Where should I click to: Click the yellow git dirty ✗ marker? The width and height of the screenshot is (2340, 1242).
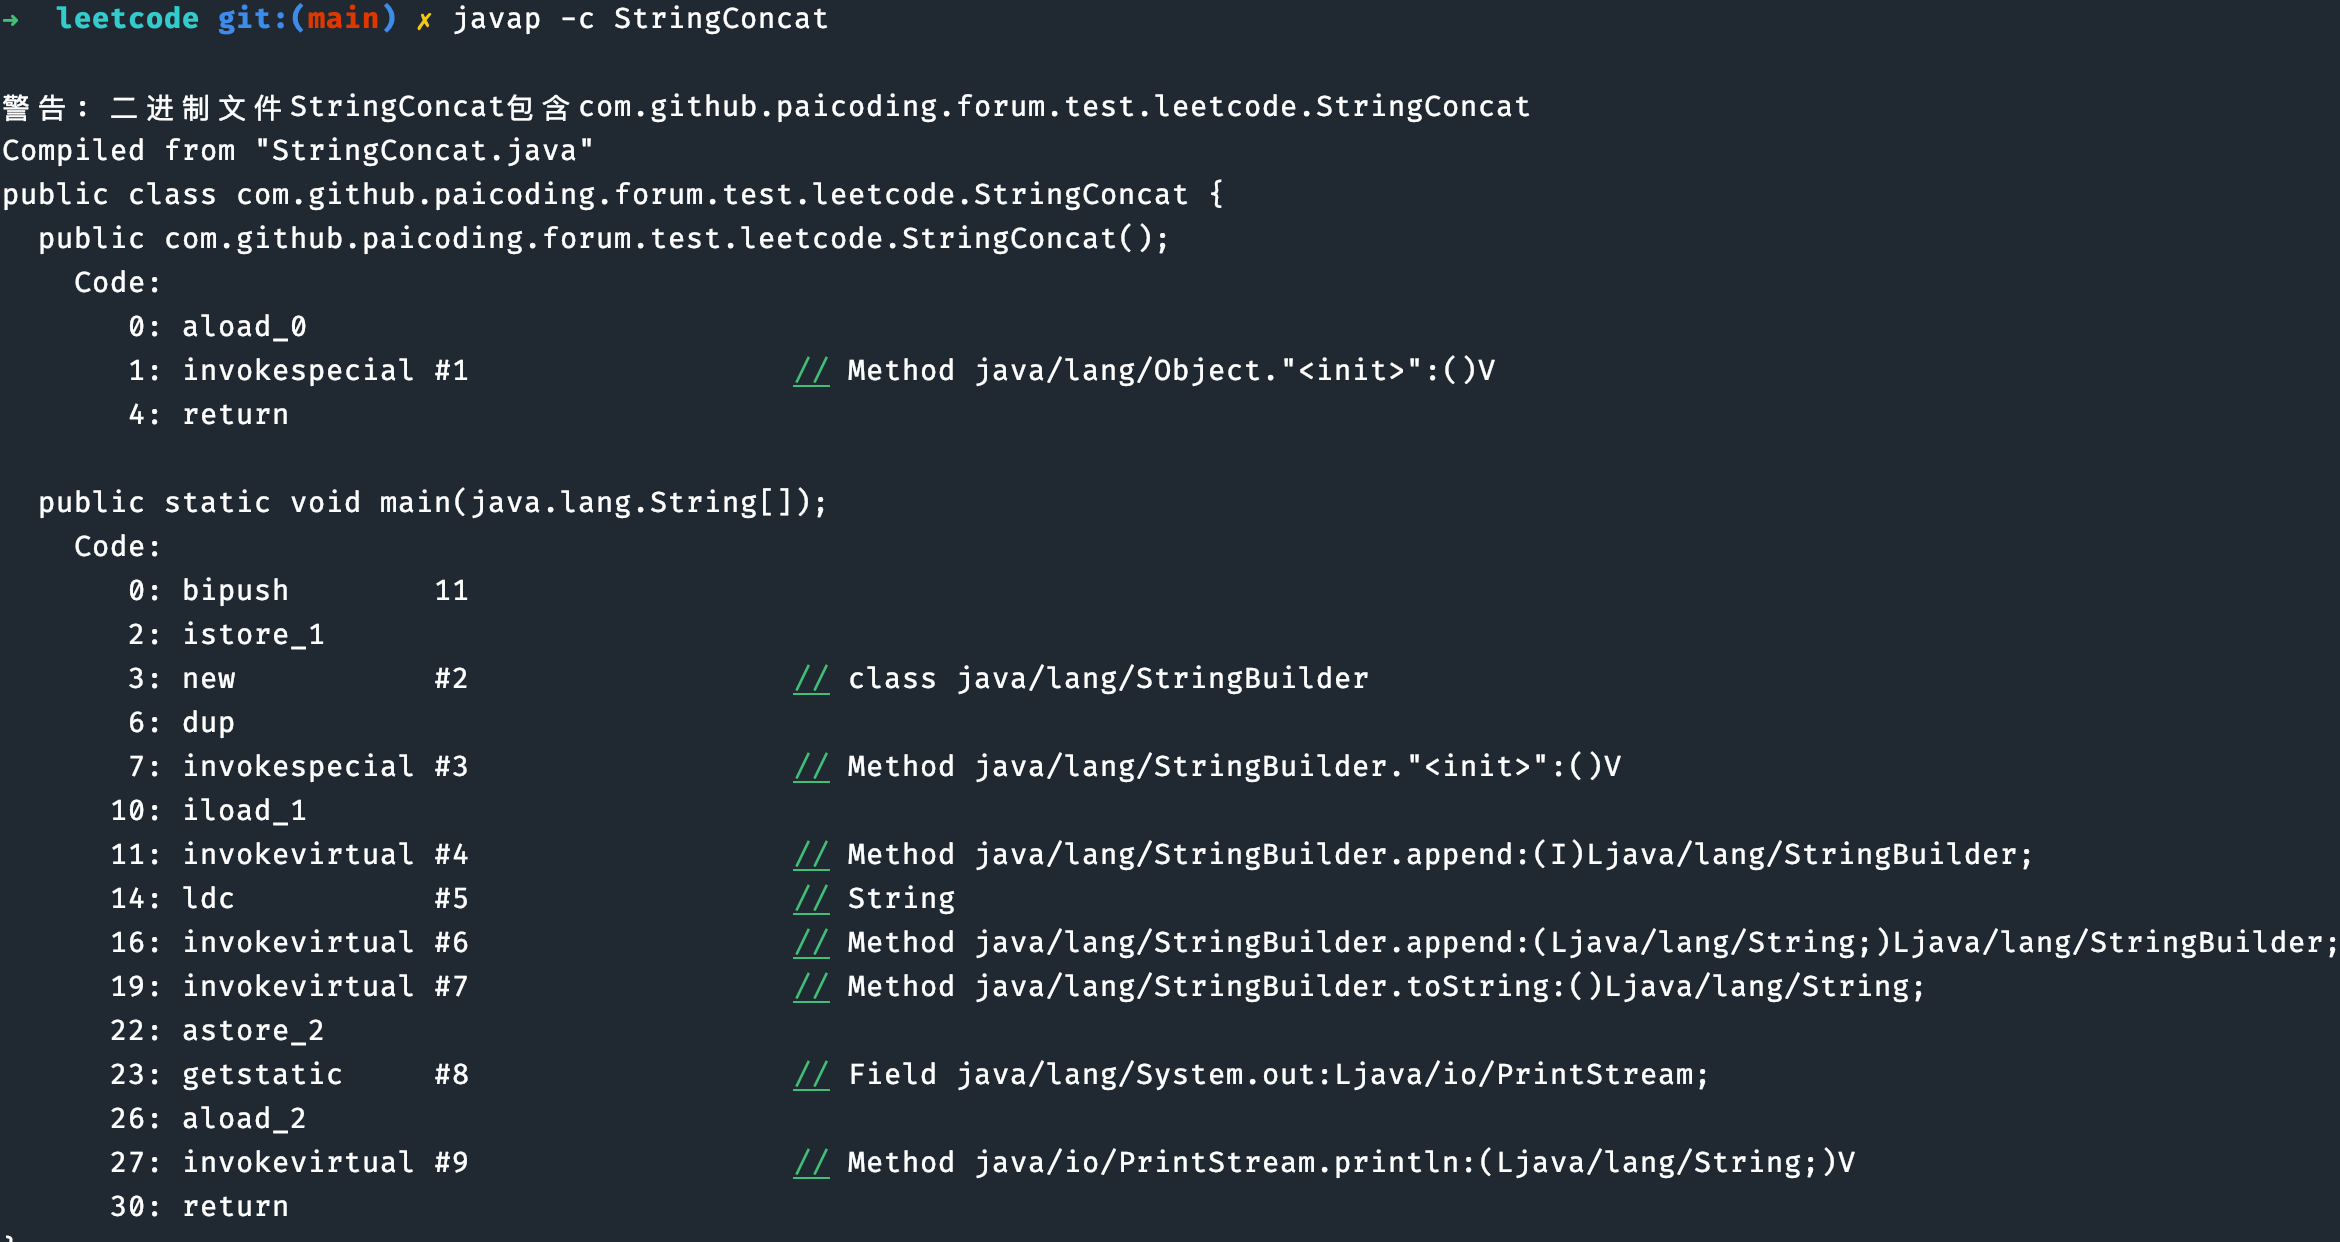tap(424, 20)
